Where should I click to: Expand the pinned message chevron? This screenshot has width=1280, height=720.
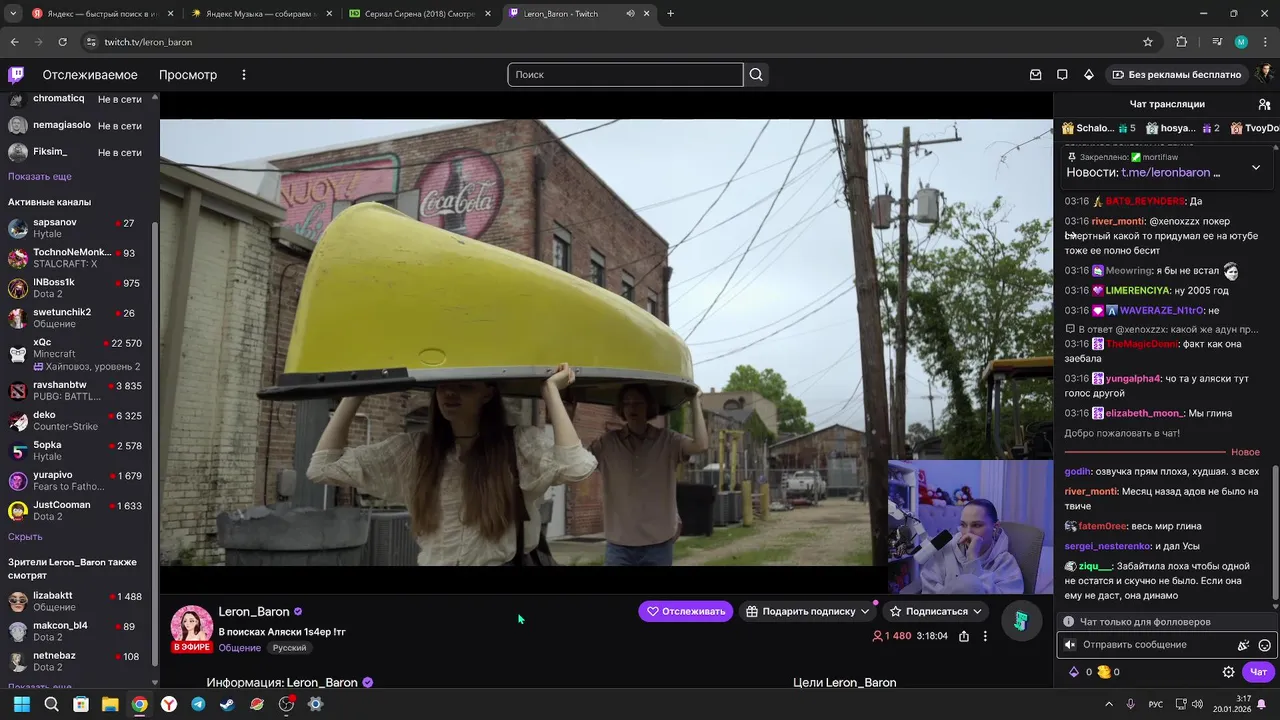pos(1256,167)
